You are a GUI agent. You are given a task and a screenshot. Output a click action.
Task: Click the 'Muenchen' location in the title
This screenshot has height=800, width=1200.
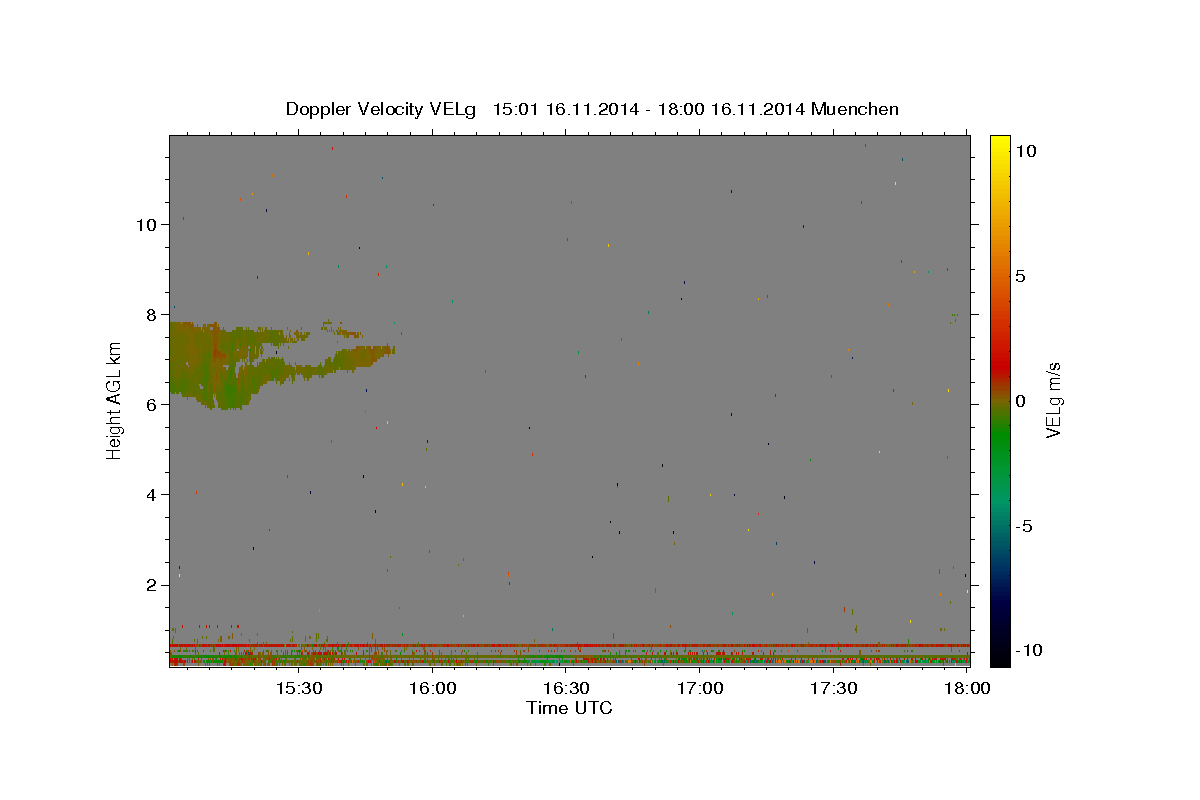coord(856,109)
